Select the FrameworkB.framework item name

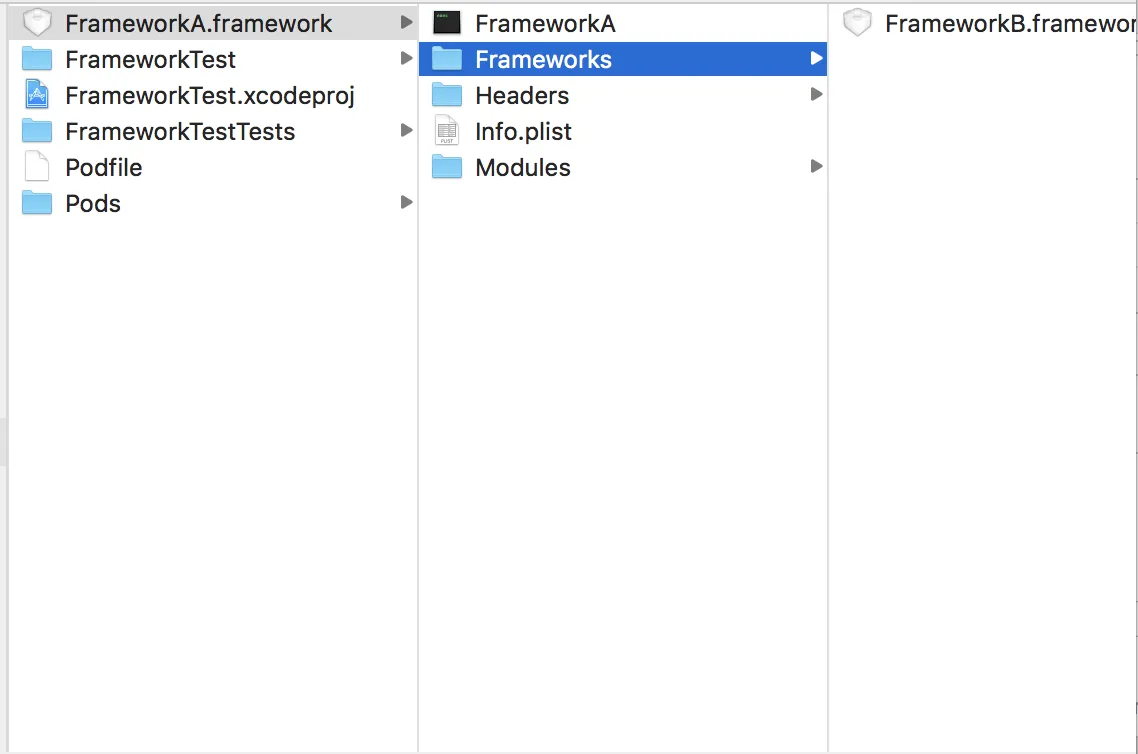pyautogui.click(x=1010, y=23)
